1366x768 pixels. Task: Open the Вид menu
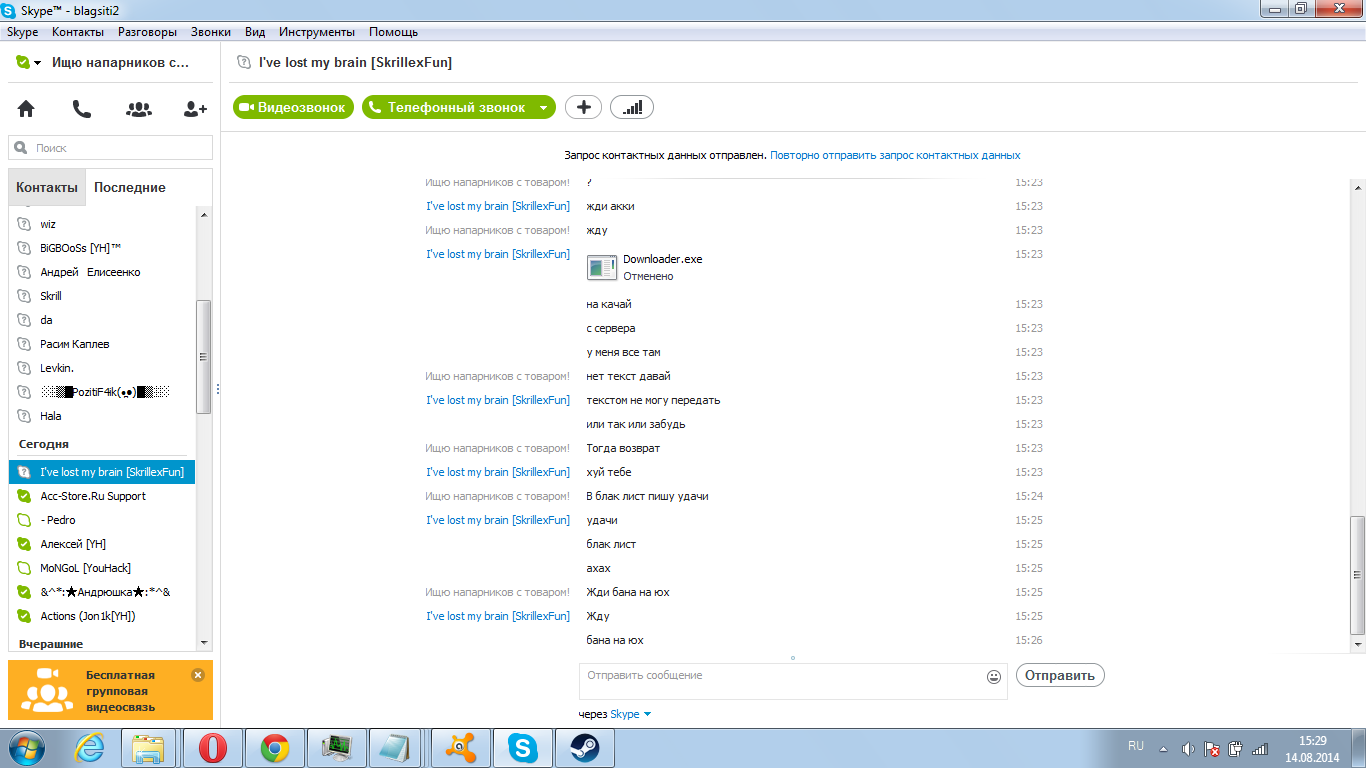tap(255, 32)
